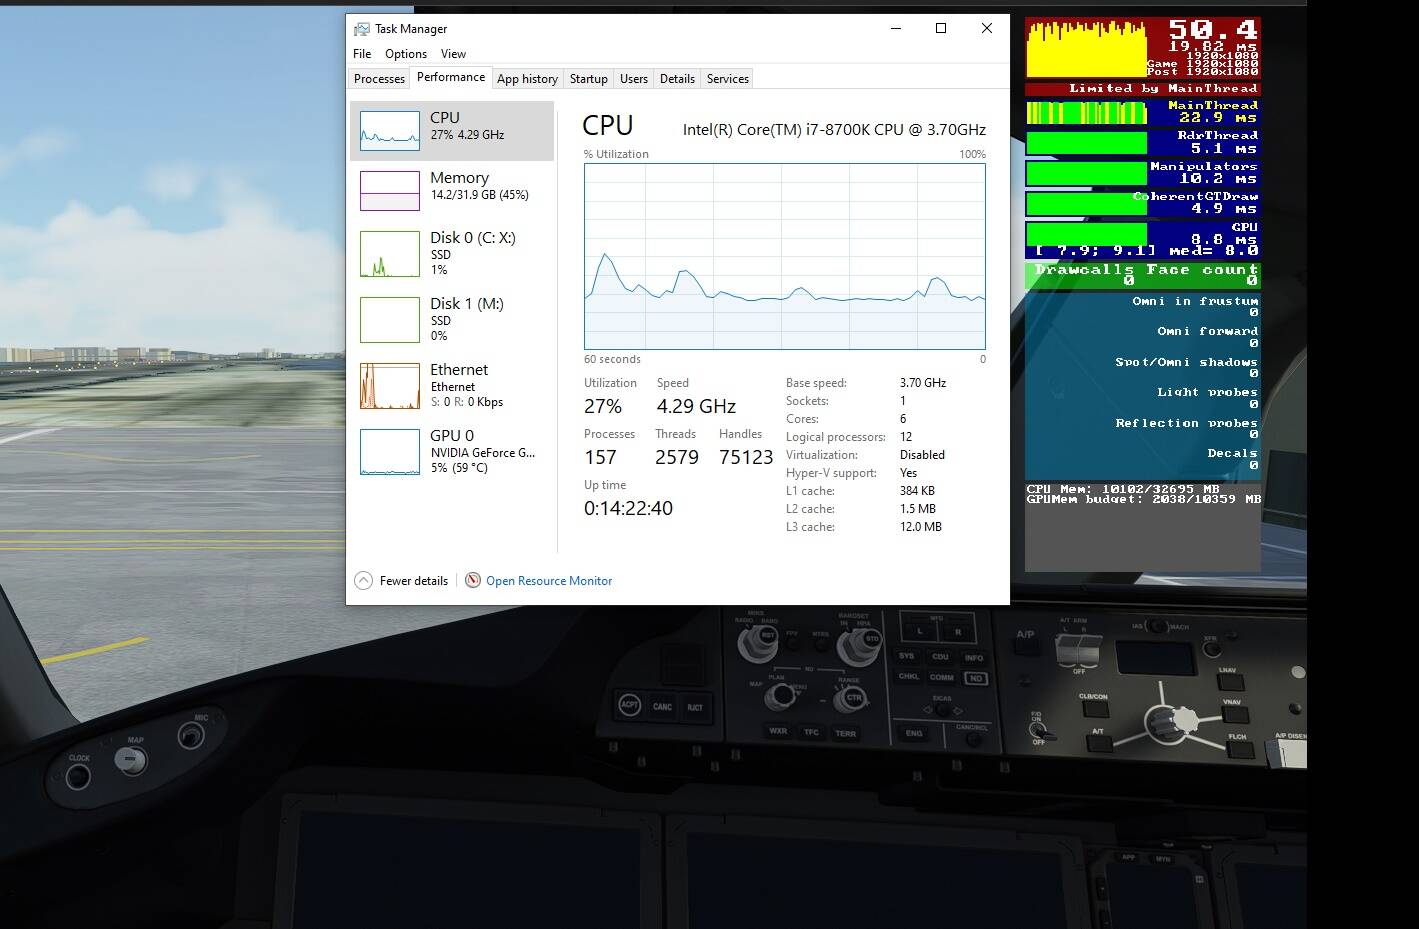The image size is (1419, 929).
Task: Open the Options menu in Task Manager
Action: coord(406,54)
